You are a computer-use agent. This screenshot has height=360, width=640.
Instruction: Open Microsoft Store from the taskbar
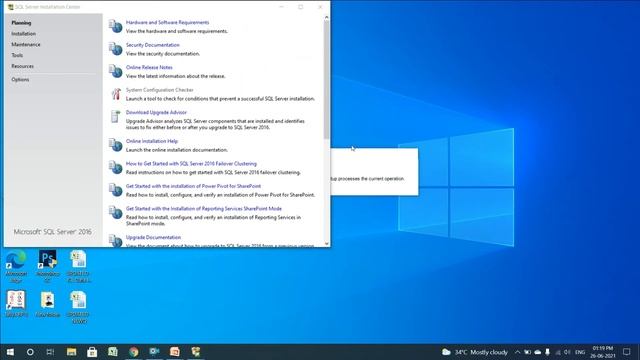[x=92, y=352]
